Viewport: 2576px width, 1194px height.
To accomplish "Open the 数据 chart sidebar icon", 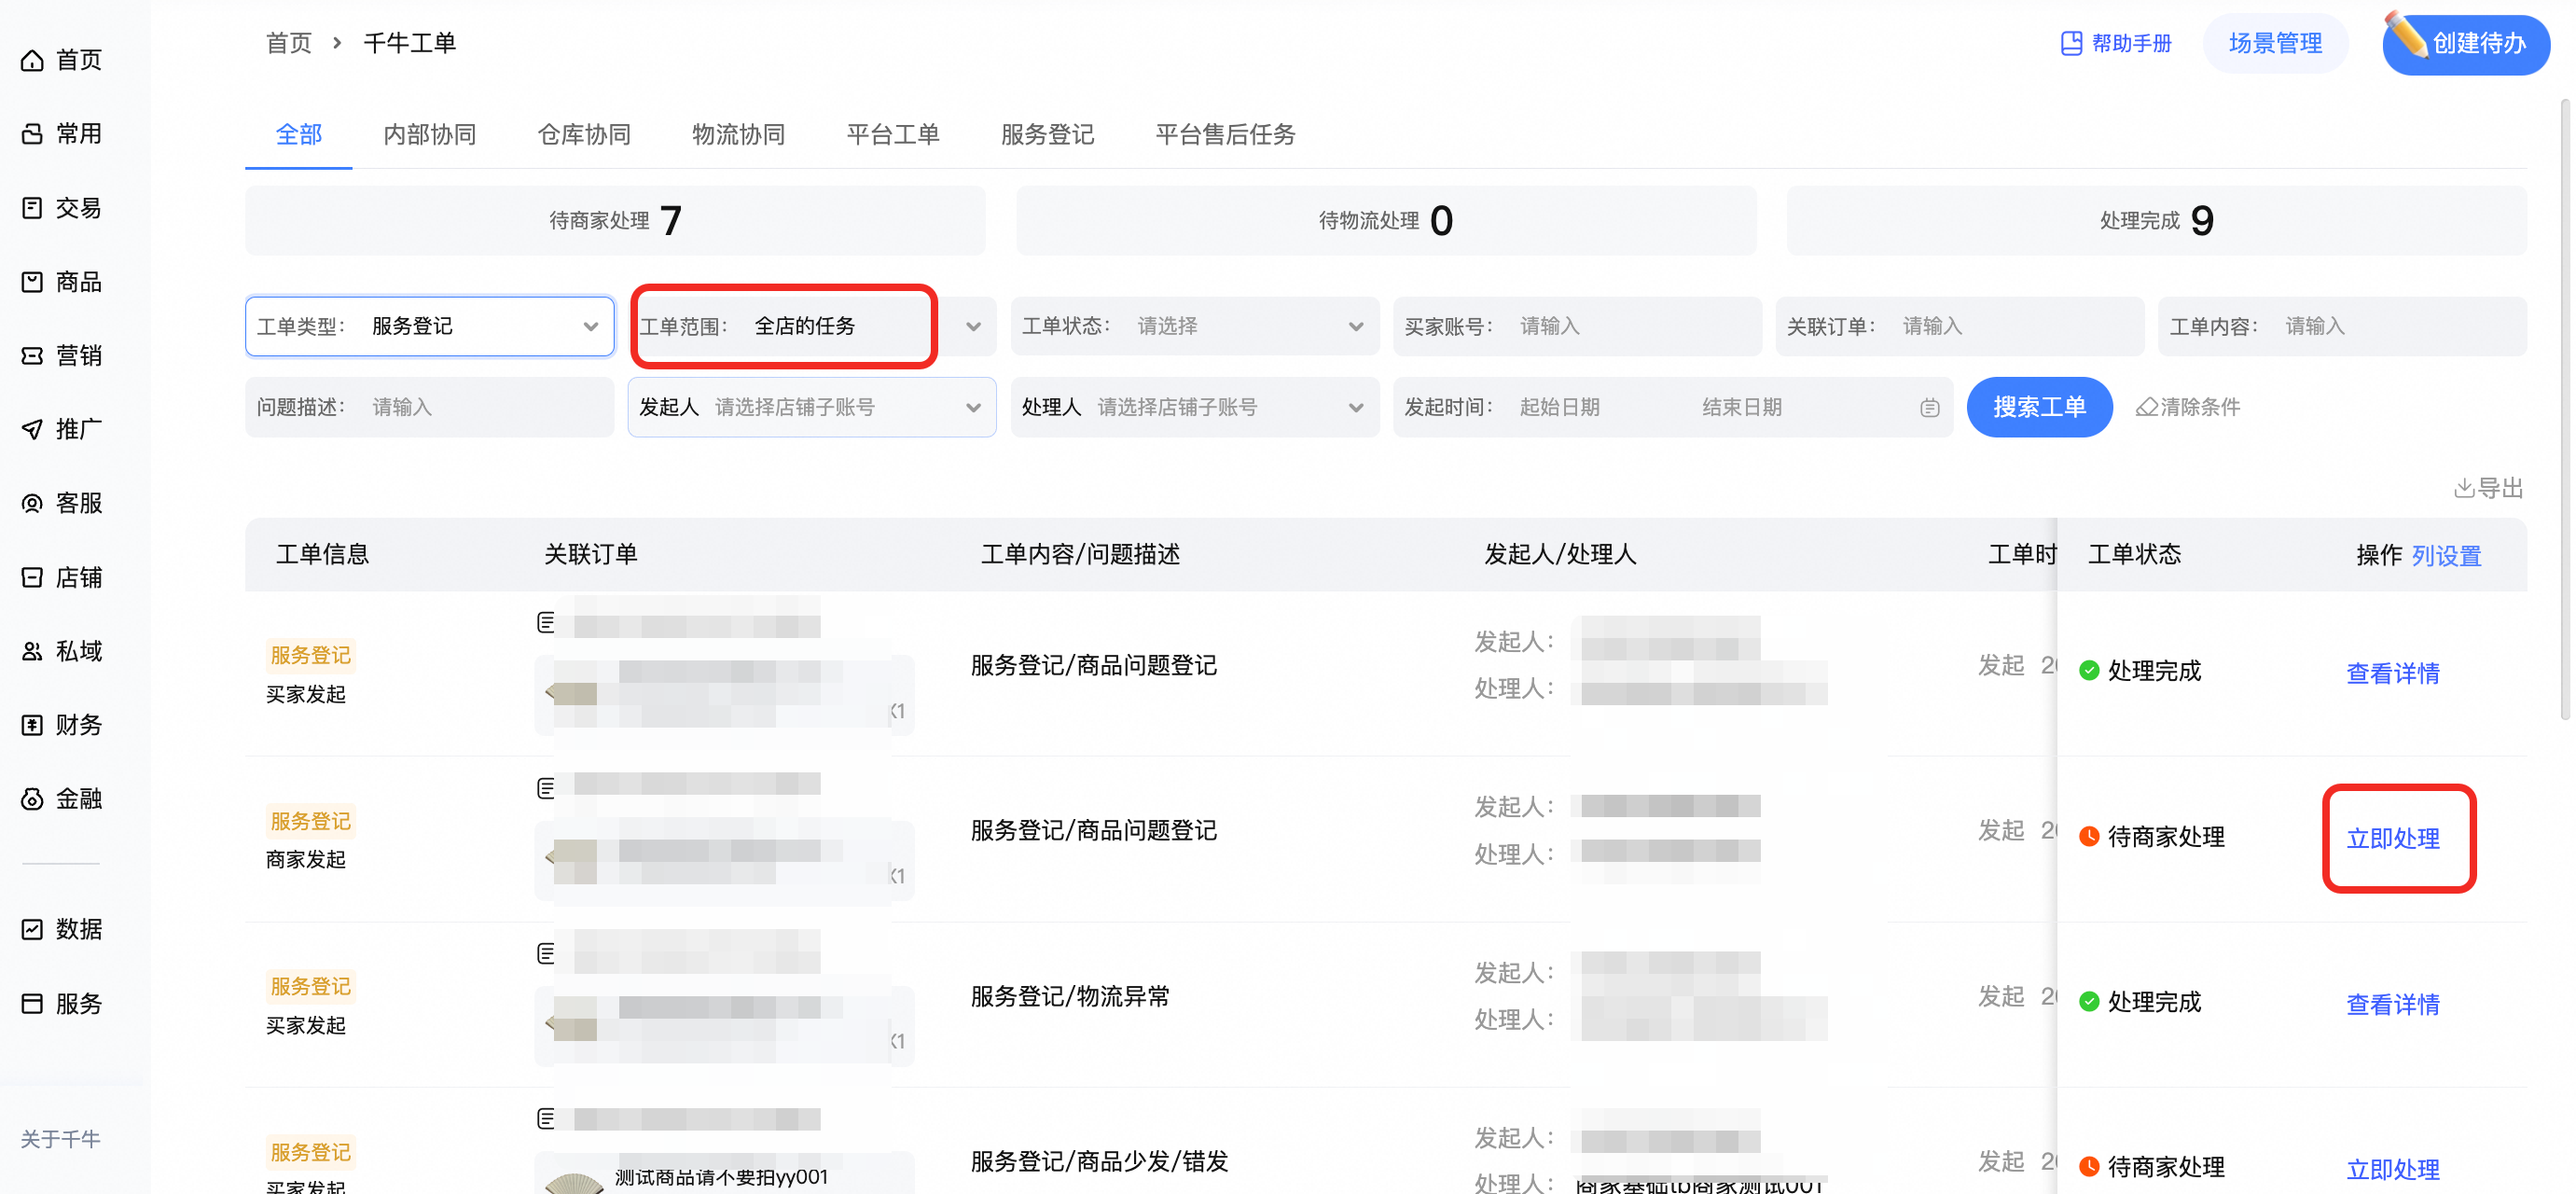I will point(32,930).
